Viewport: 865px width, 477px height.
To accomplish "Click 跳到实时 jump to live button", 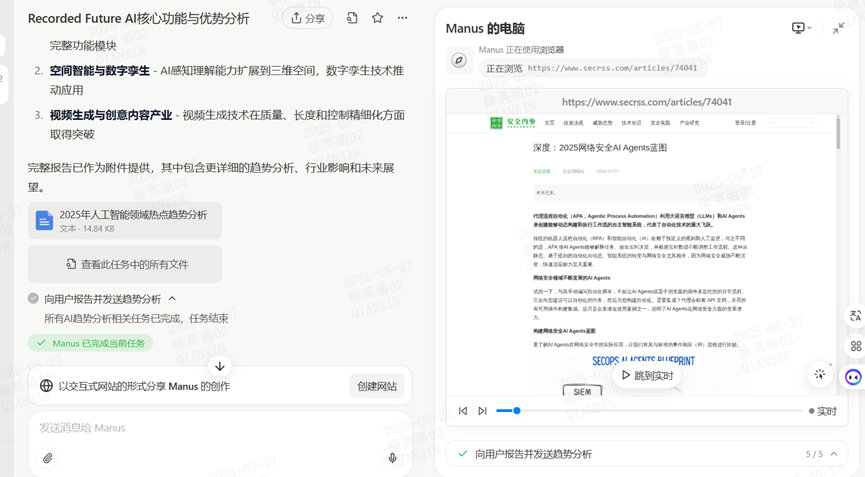I will (647, 376).
